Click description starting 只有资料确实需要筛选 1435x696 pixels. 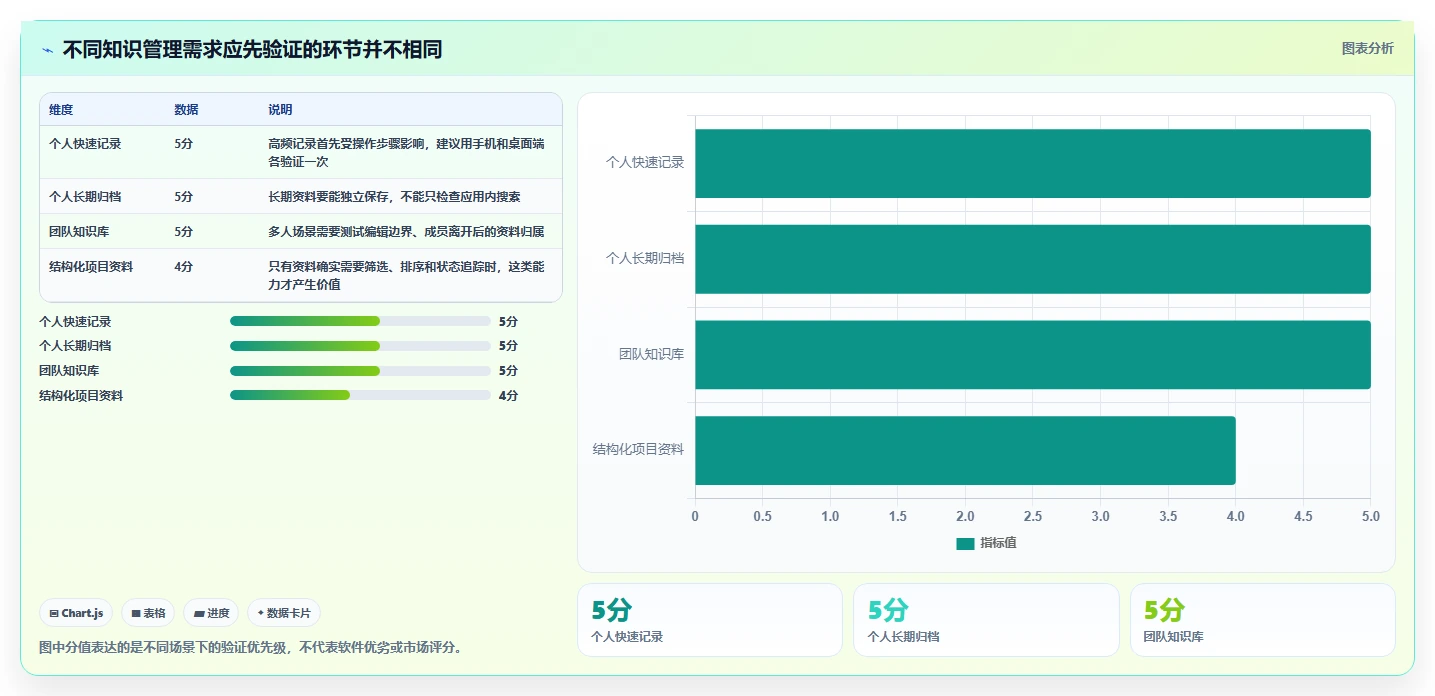point(407,276)
